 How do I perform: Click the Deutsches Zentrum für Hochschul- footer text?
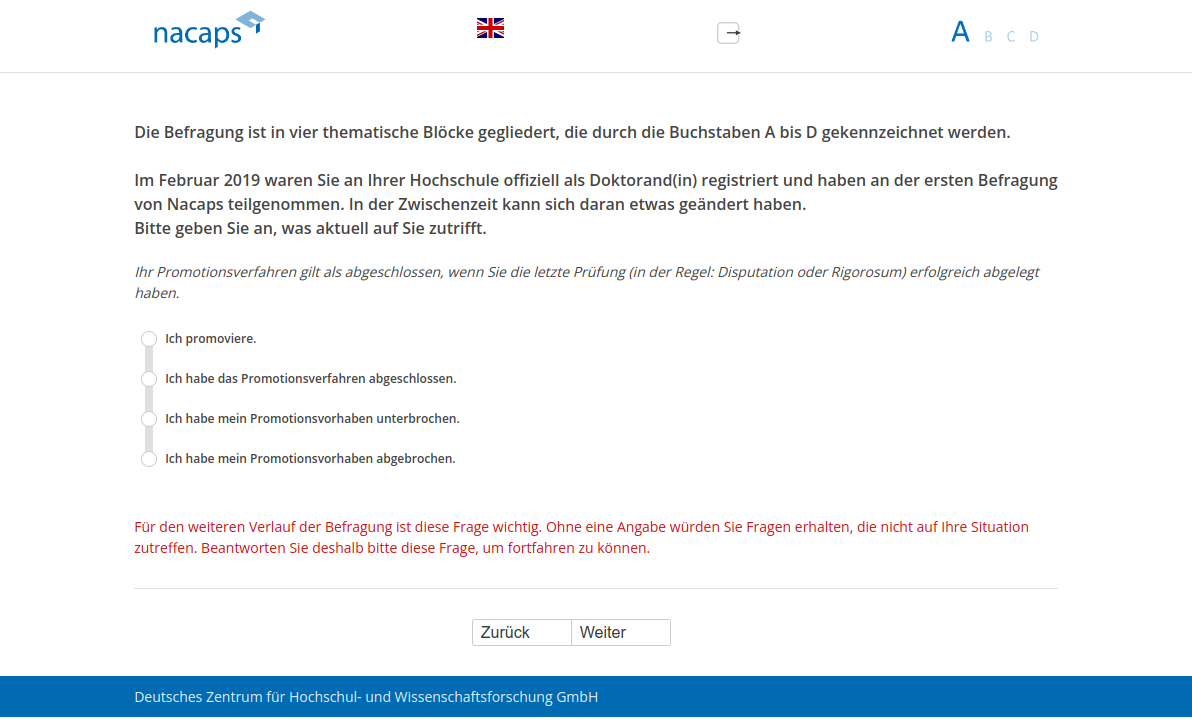pyautogui.click(x=366, y=697)
